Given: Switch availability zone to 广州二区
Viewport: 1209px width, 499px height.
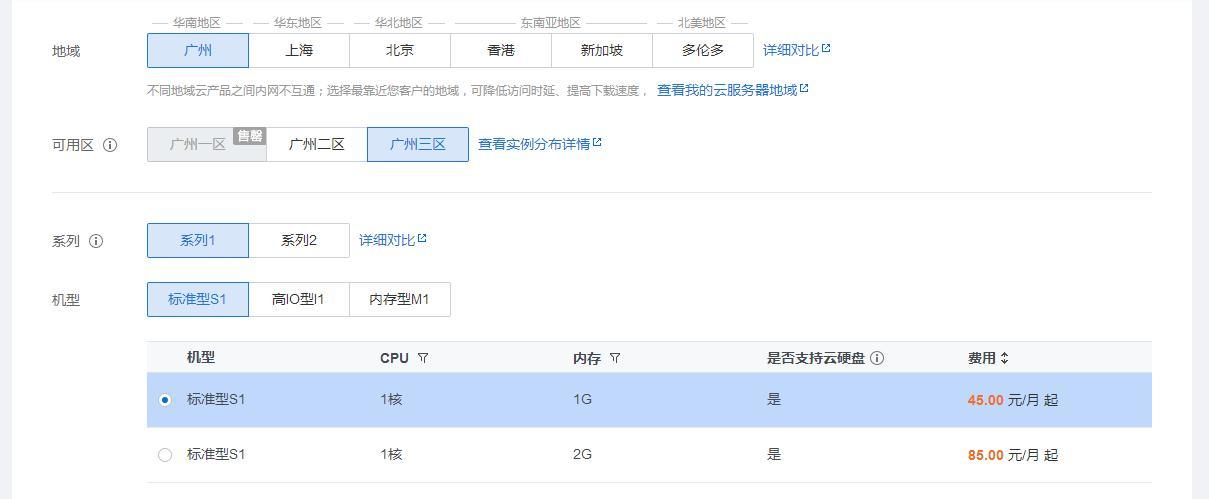Looking at the screenshot, I should [x=317, y=144].
